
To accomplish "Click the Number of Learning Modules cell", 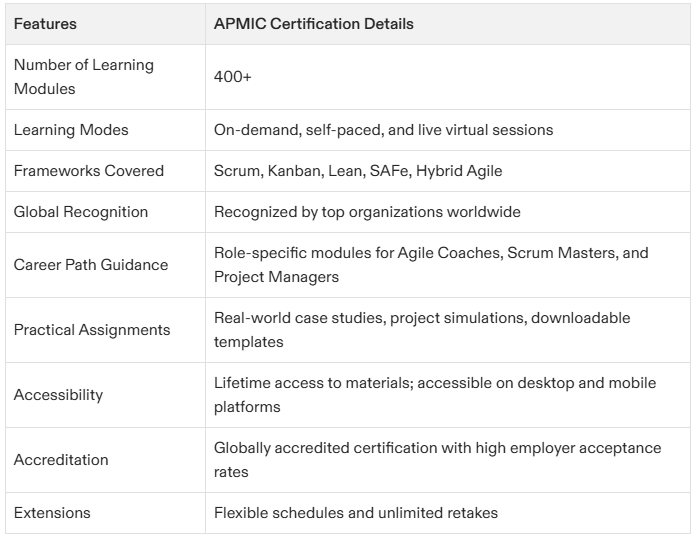I will click(84, 77).
